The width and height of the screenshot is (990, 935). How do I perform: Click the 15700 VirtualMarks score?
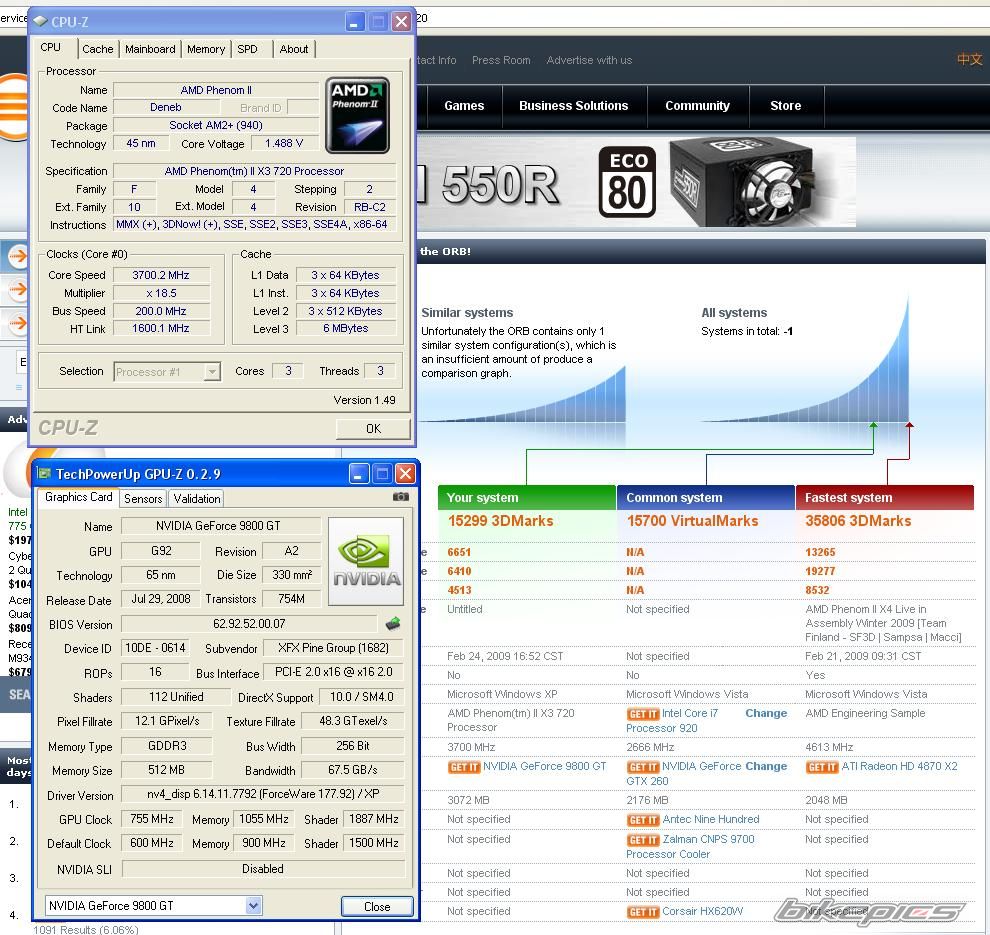[x=693, y=521]
